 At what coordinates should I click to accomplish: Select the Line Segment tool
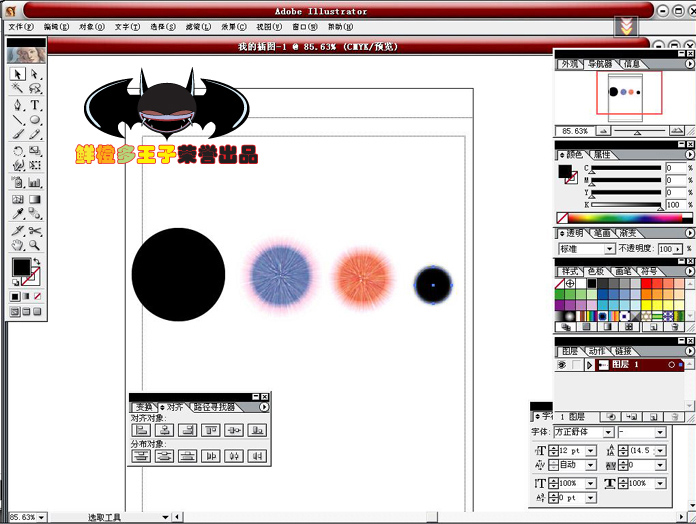18,120
